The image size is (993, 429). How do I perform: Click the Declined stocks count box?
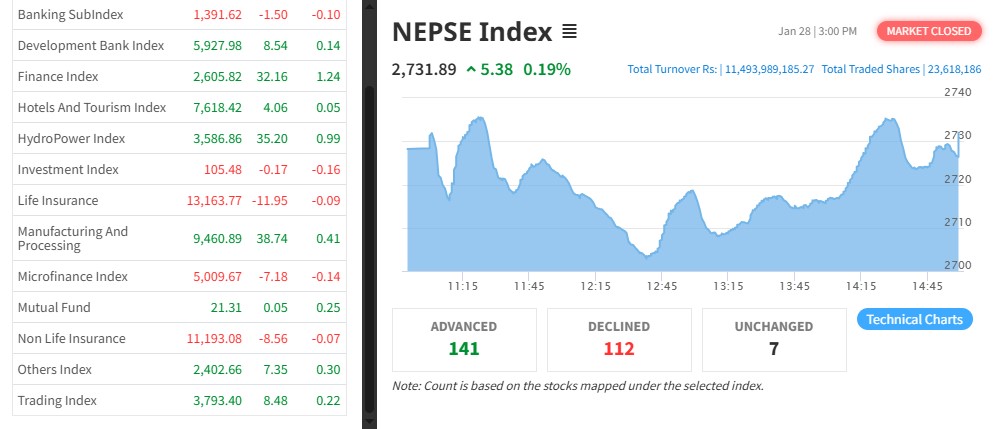click(619, 339)
